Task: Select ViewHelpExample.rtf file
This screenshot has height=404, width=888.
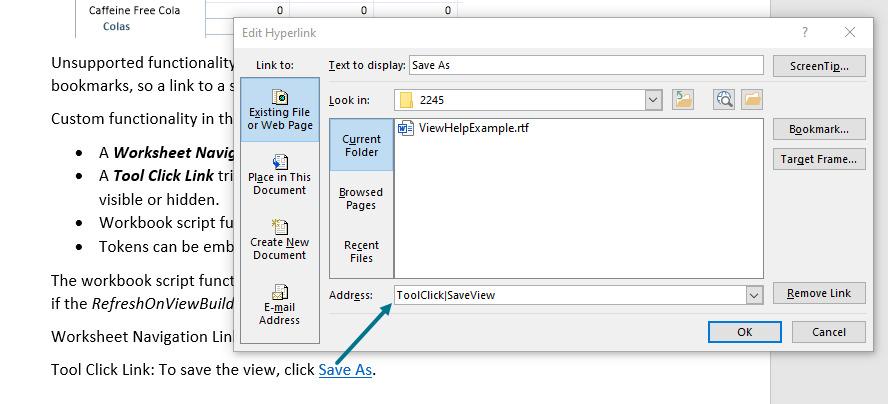Action: (x=464, y=128)
